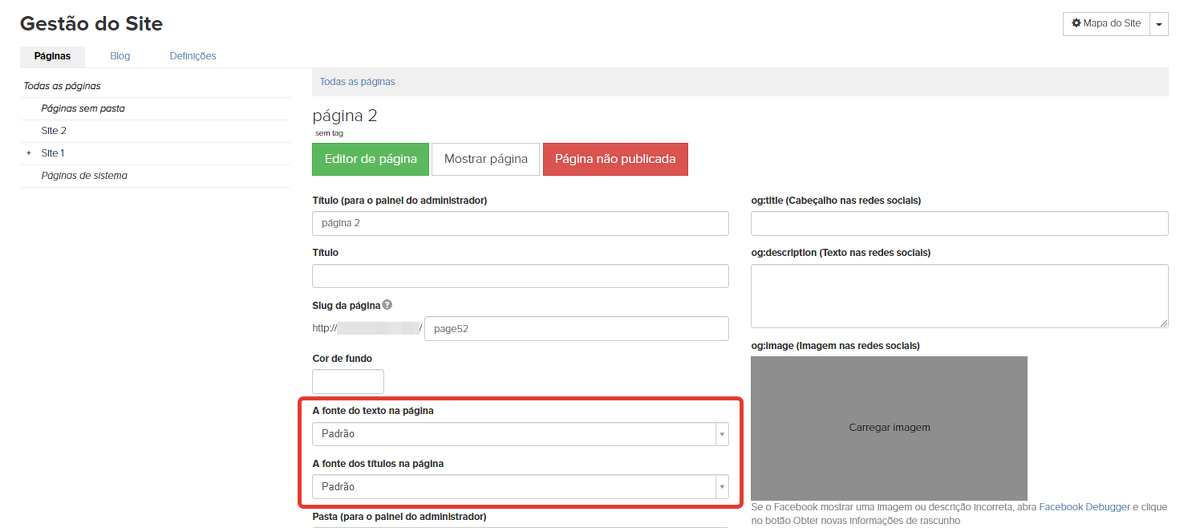This screenshot has width=1200, height=528.
Task: Select the Páginas tab
Action: (x=52, y=56)
